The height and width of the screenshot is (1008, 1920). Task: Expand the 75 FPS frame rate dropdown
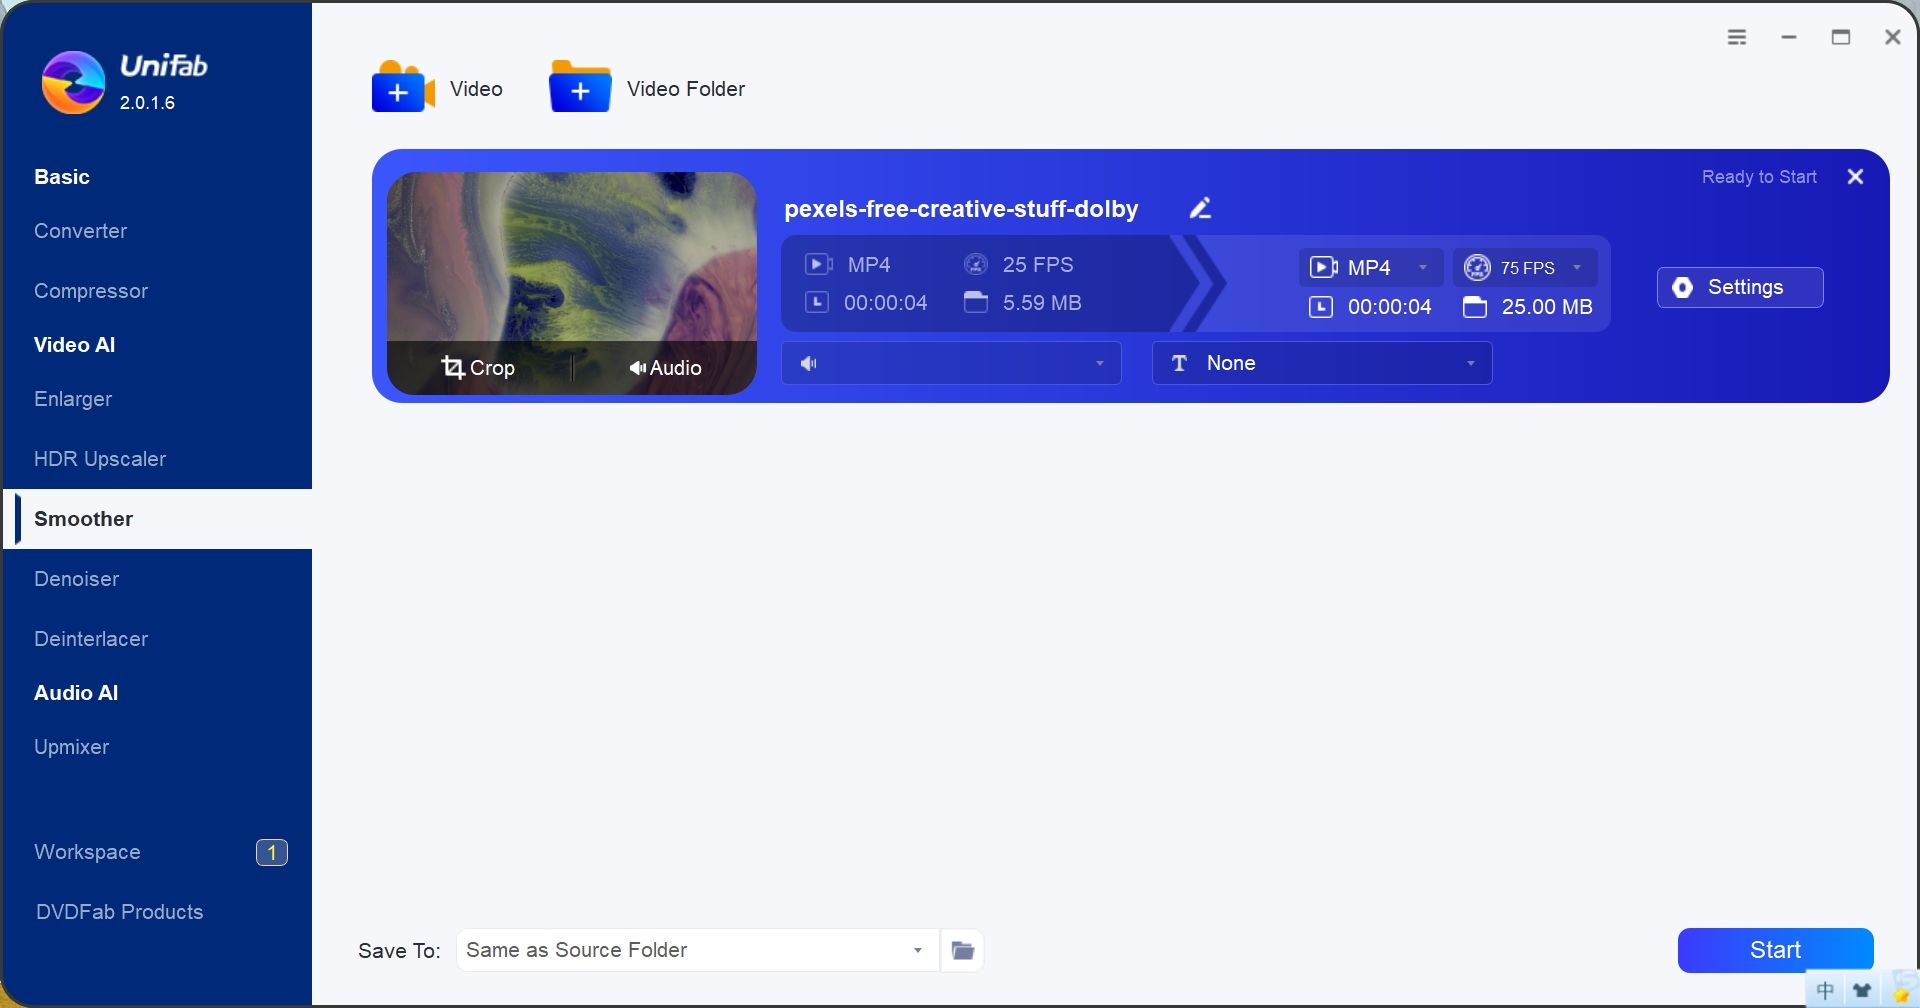pos(1524,267)
